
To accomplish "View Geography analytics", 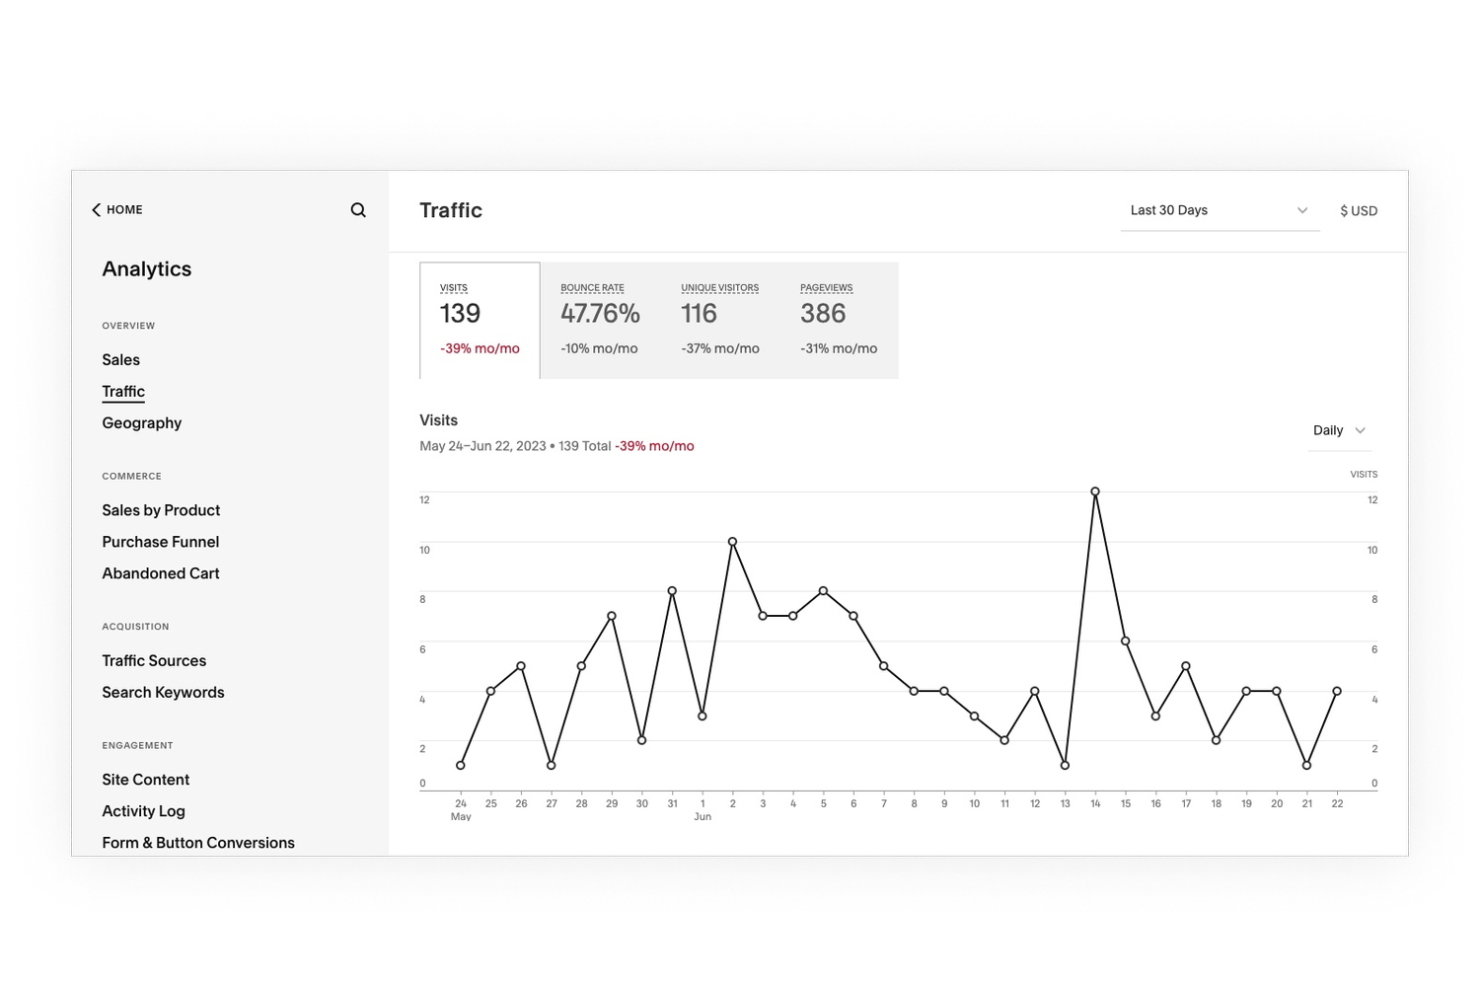I will click(x=141, y=423).
